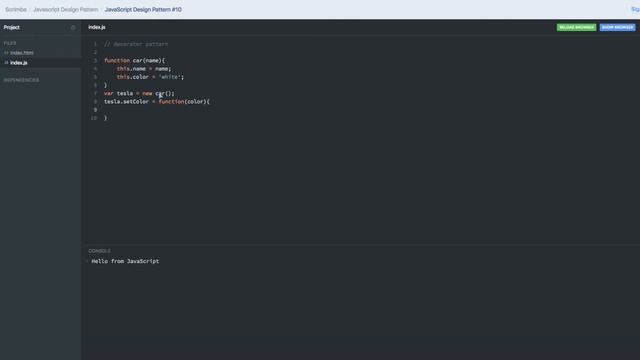Click the decorator pattern comment line
Image resolution: width=640 pixels, height=360 pixels.
tap(136, 44)
